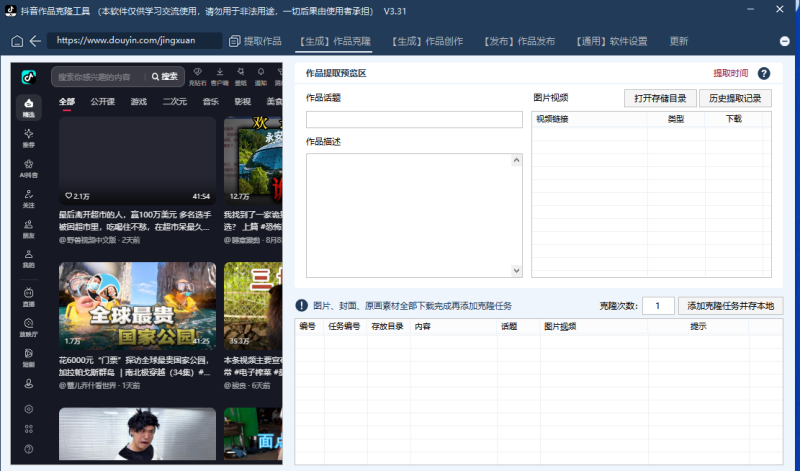Click the 历史提取记录 button

(x=735, y=98)
